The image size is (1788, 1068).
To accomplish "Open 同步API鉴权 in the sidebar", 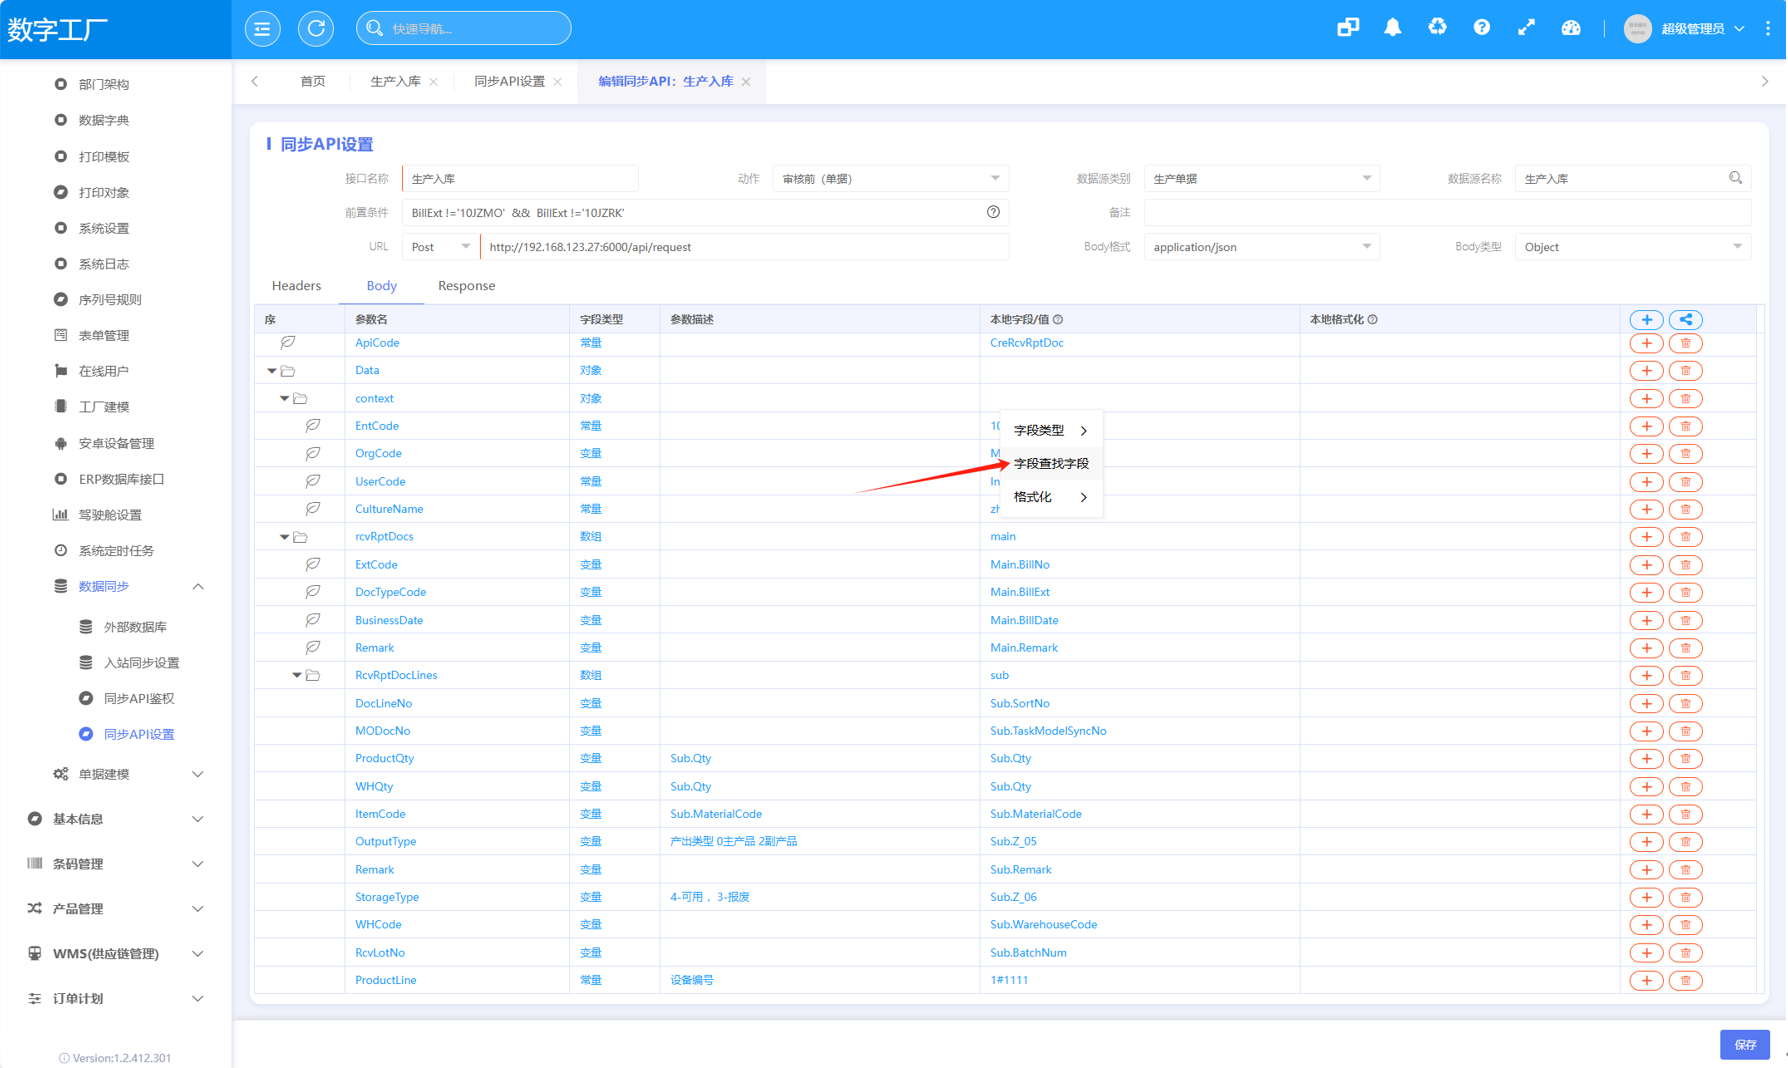I will tap(139, 698).
